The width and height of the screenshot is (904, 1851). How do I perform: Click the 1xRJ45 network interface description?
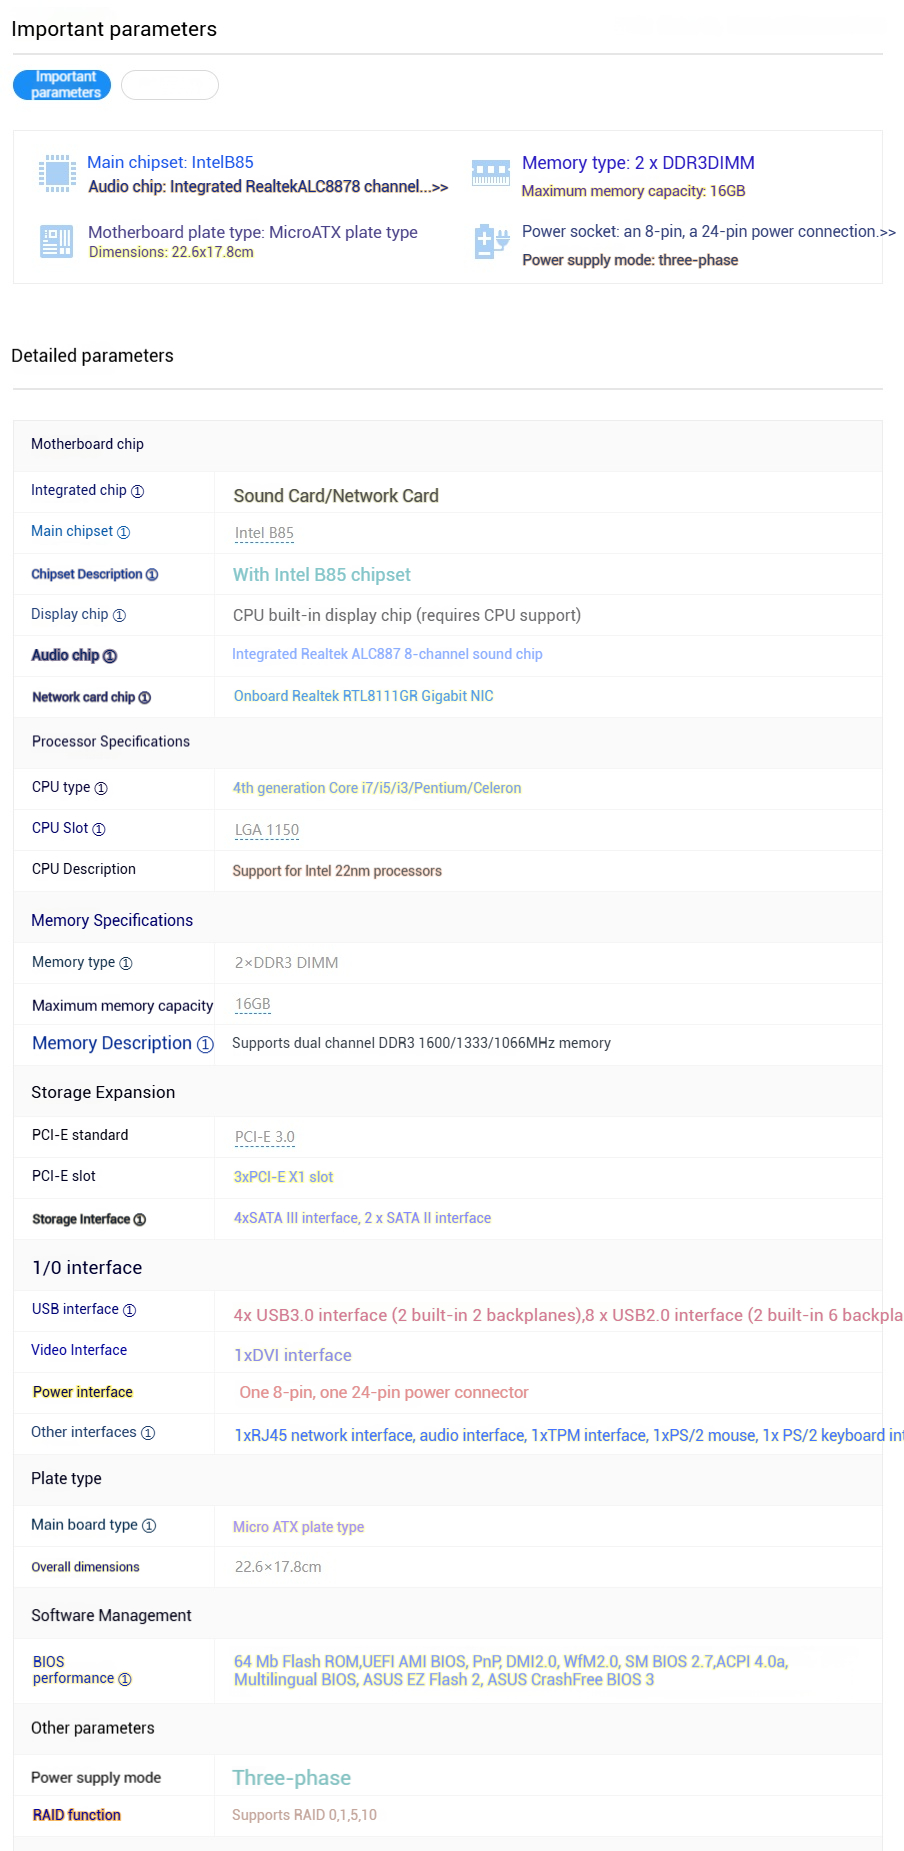pos(569,1435)
